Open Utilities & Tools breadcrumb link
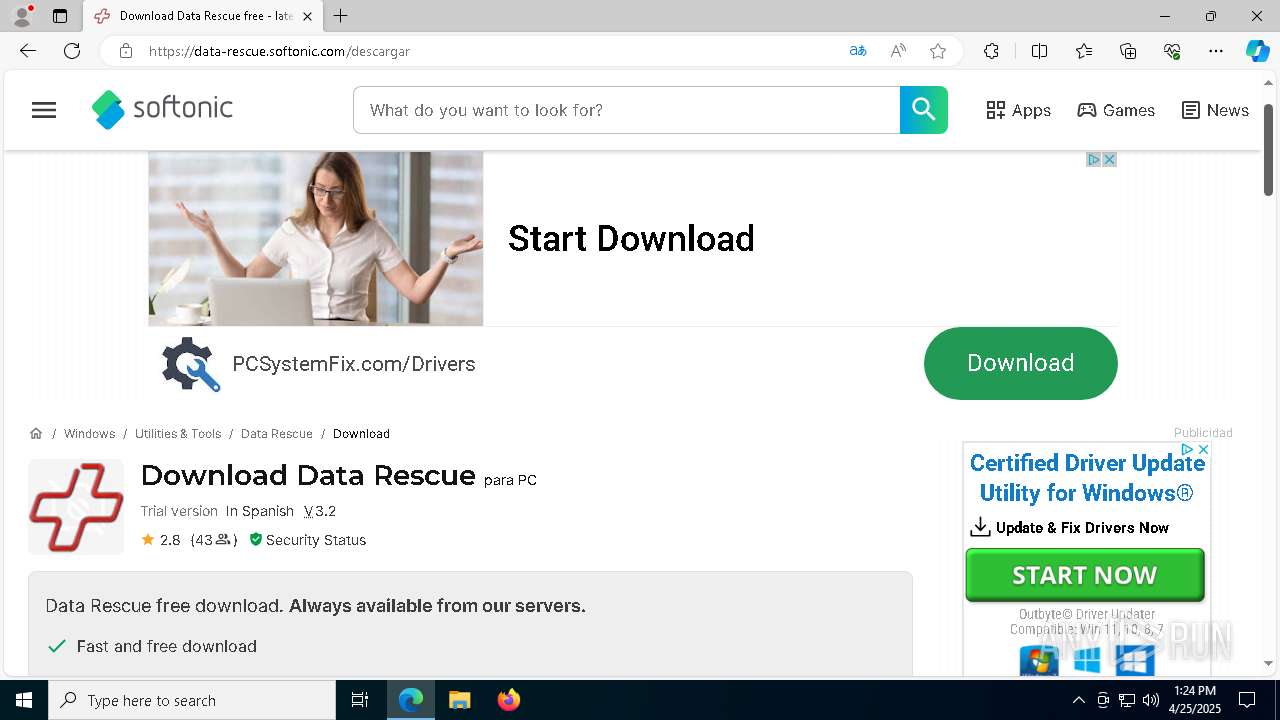Screen dimensions: 1280x720 point(178,434)
